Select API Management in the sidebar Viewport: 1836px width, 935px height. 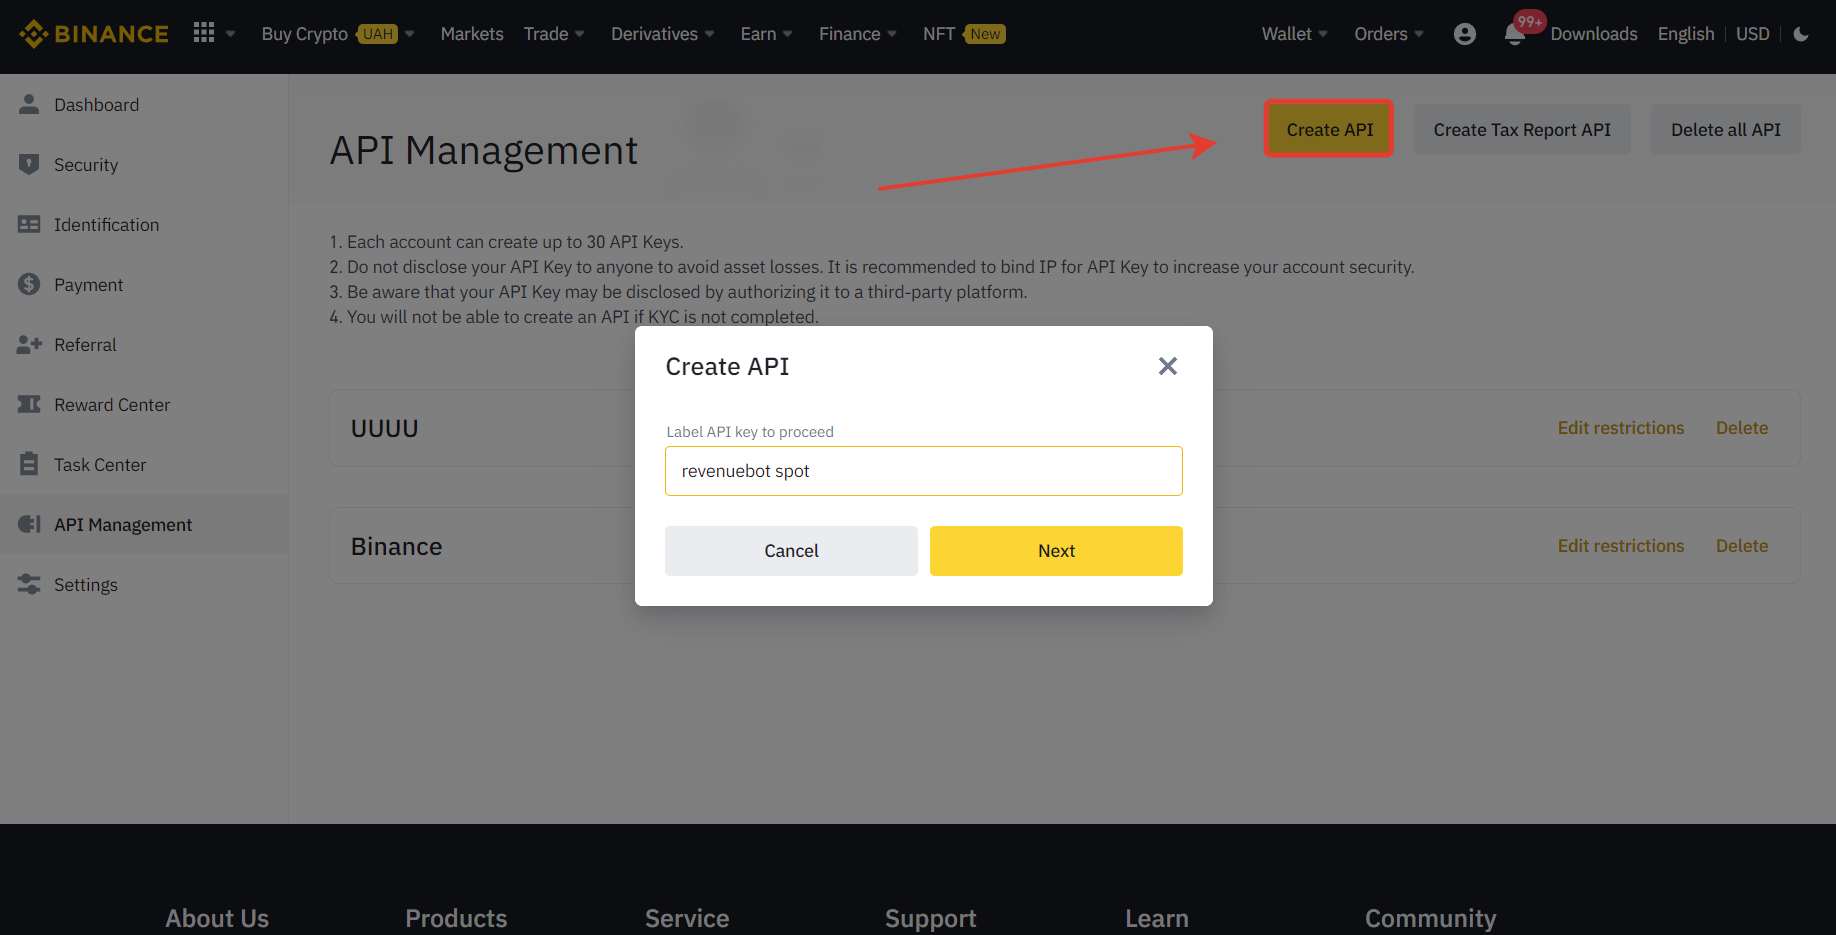coord(144,524)
